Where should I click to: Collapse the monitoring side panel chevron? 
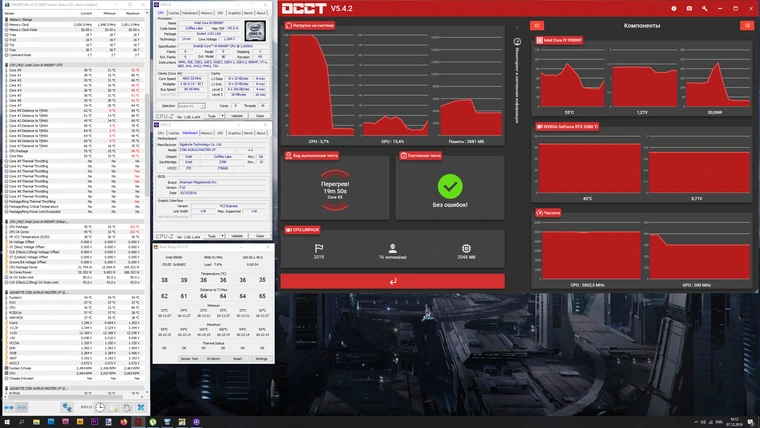coord(517,27)
